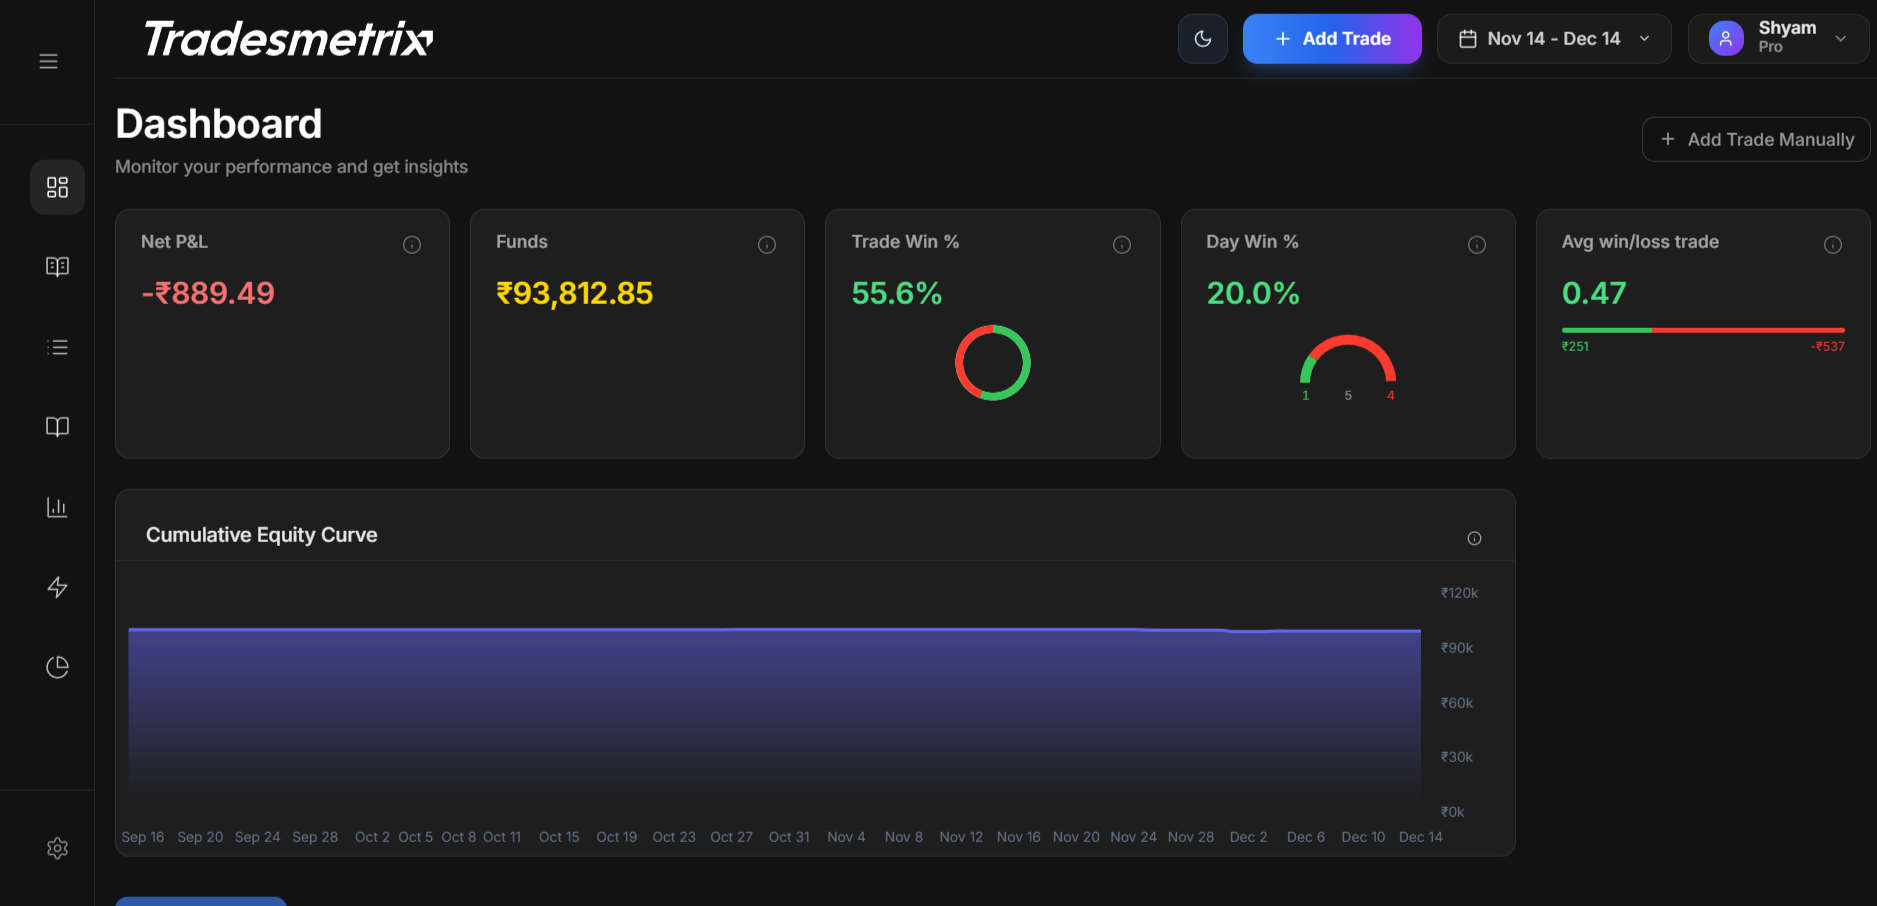The width and height of the screenshot is (1877, 906).
Task: Click the ₹120k y-axis label
Action: click(x=1459, y=593)
